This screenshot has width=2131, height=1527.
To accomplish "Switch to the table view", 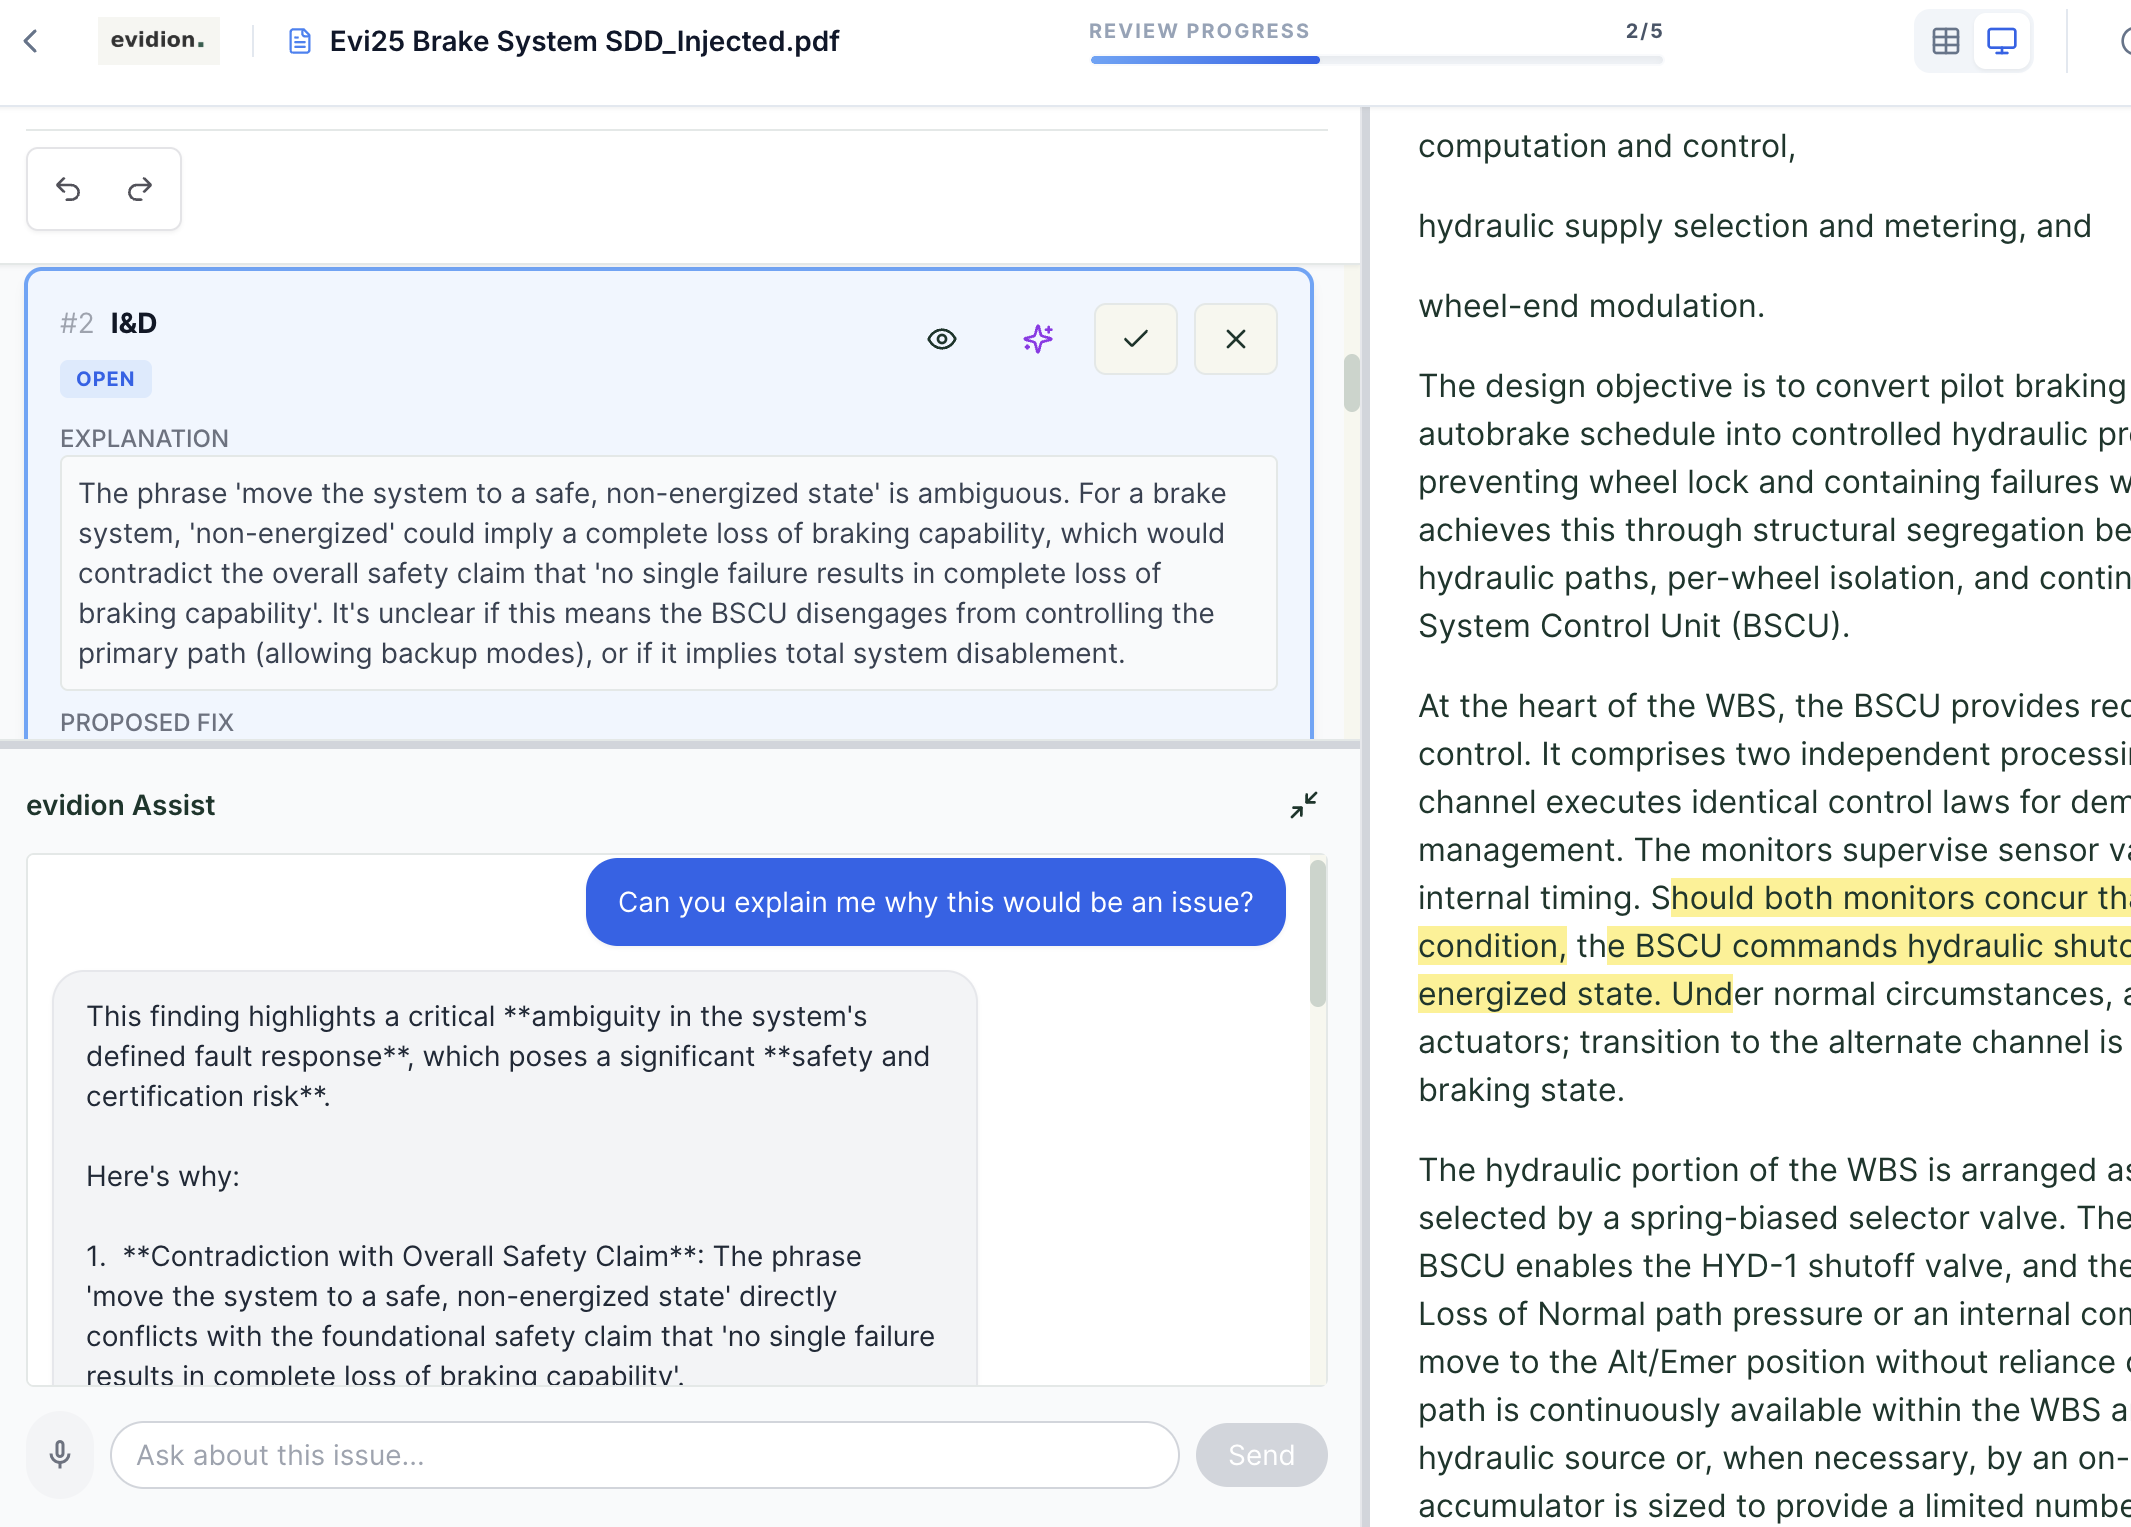I will [x=1945, y=41].
